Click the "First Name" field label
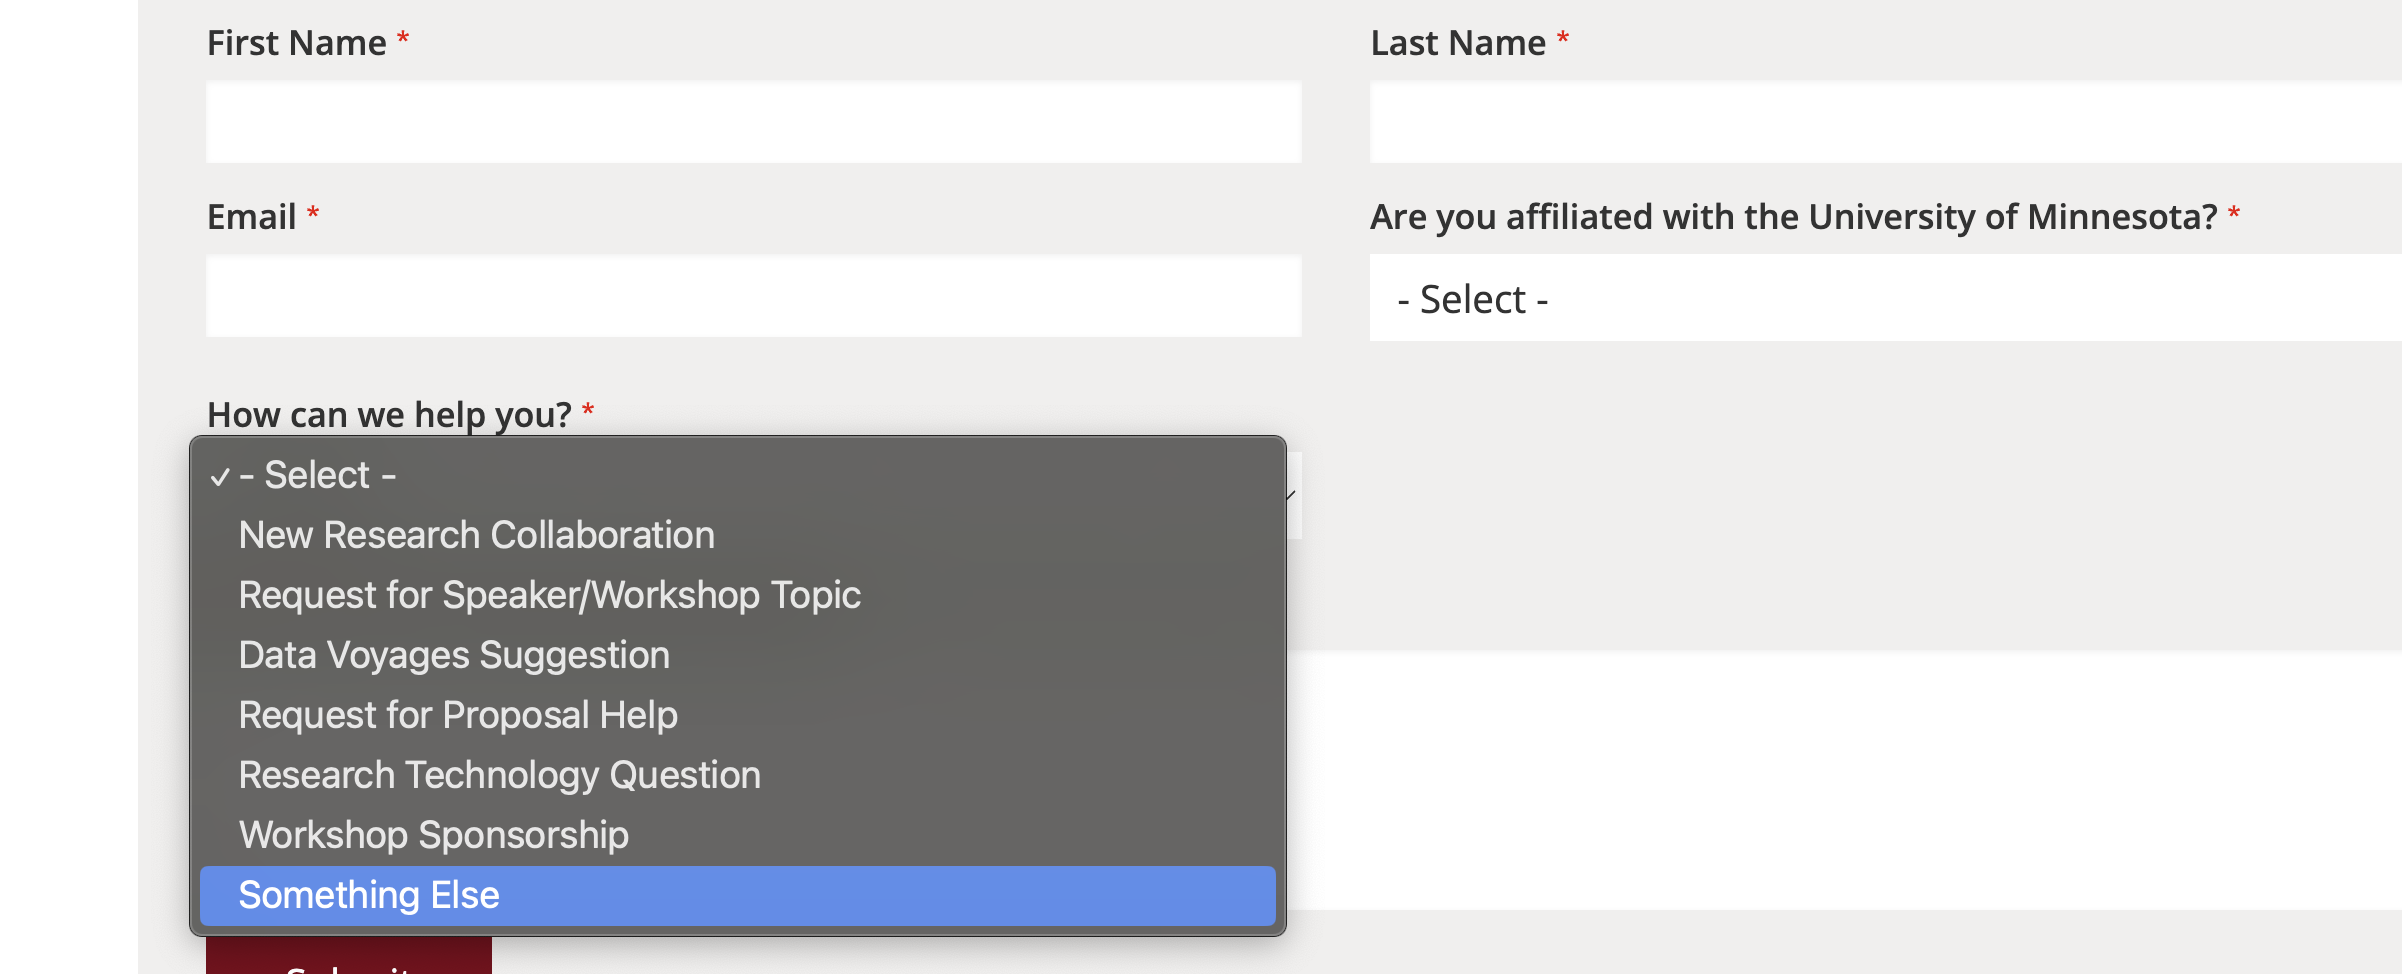This screenshot has width=2402, height=974. tap(296, 43)
